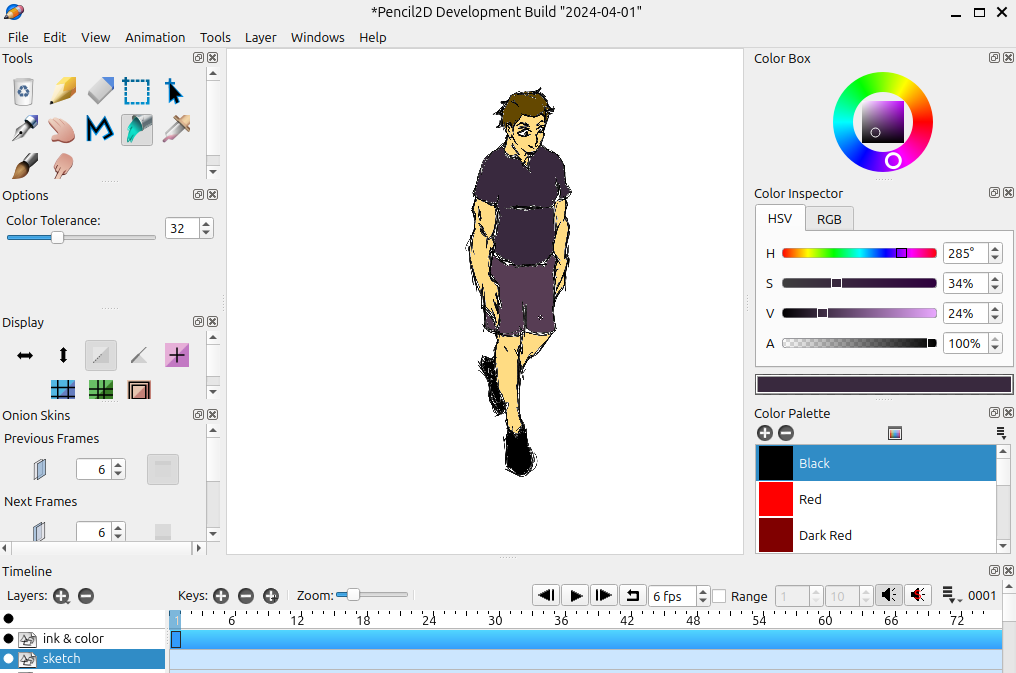Select the rectangular Selection tool
This screenshot has height=673, width=1016.
(x=137, y=91)
